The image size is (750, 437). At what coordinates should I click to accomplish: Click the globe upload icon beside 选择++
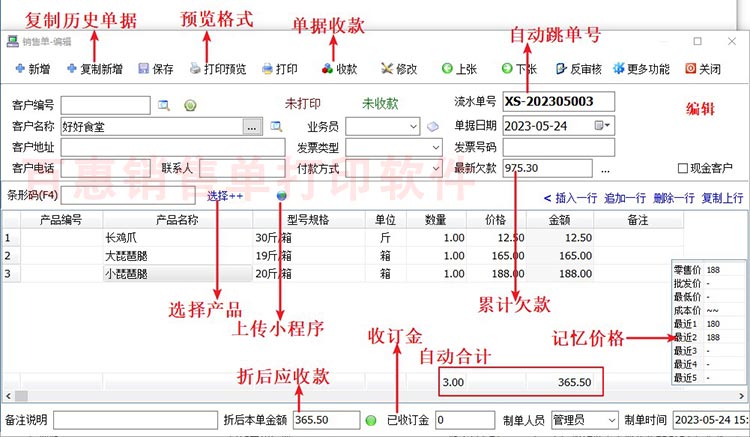click(282, 196)
